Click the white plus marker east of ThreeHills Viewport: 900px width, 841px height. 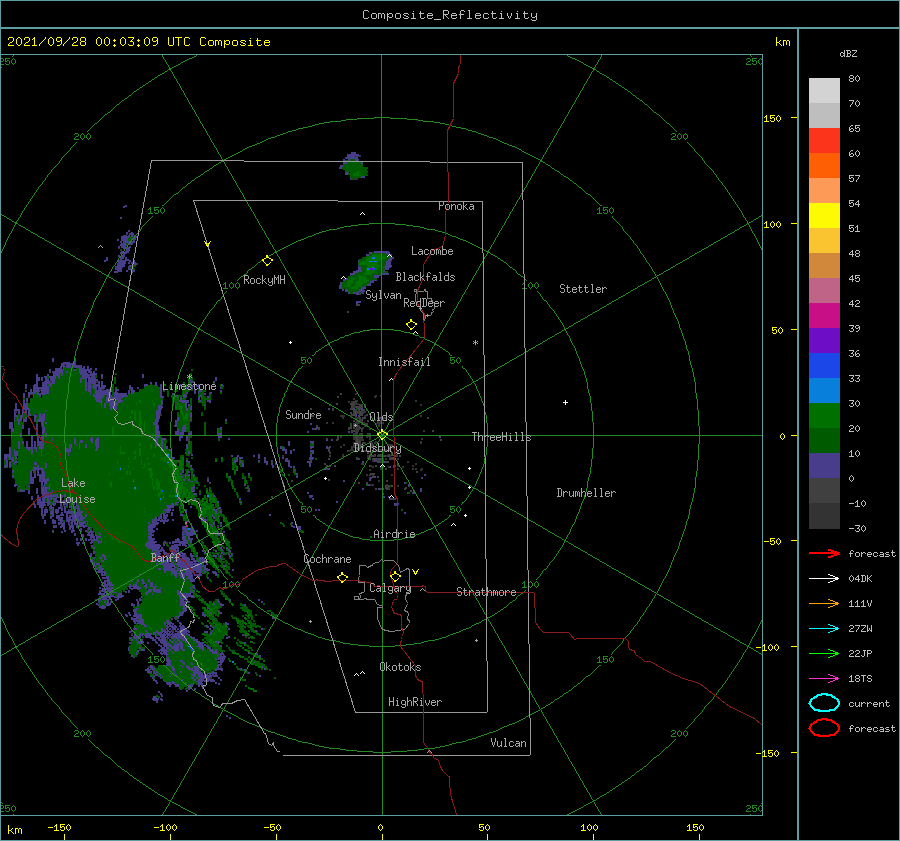(565, 402)
